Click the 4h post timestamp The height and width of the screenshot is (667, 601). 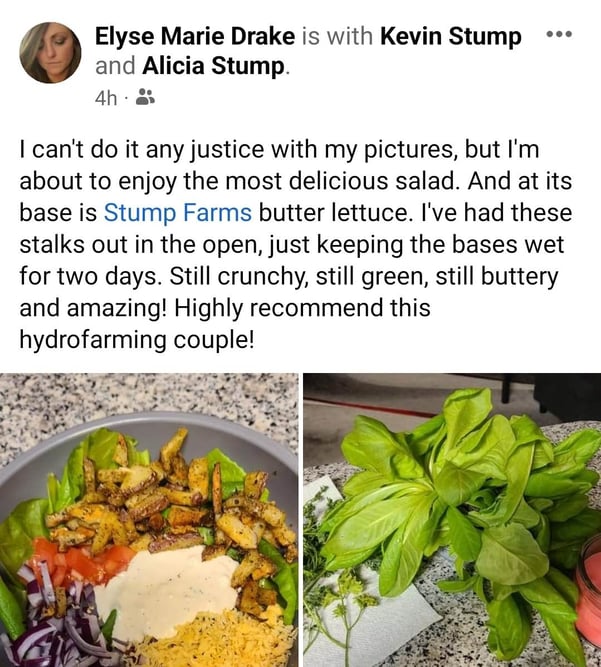point(106,98)
